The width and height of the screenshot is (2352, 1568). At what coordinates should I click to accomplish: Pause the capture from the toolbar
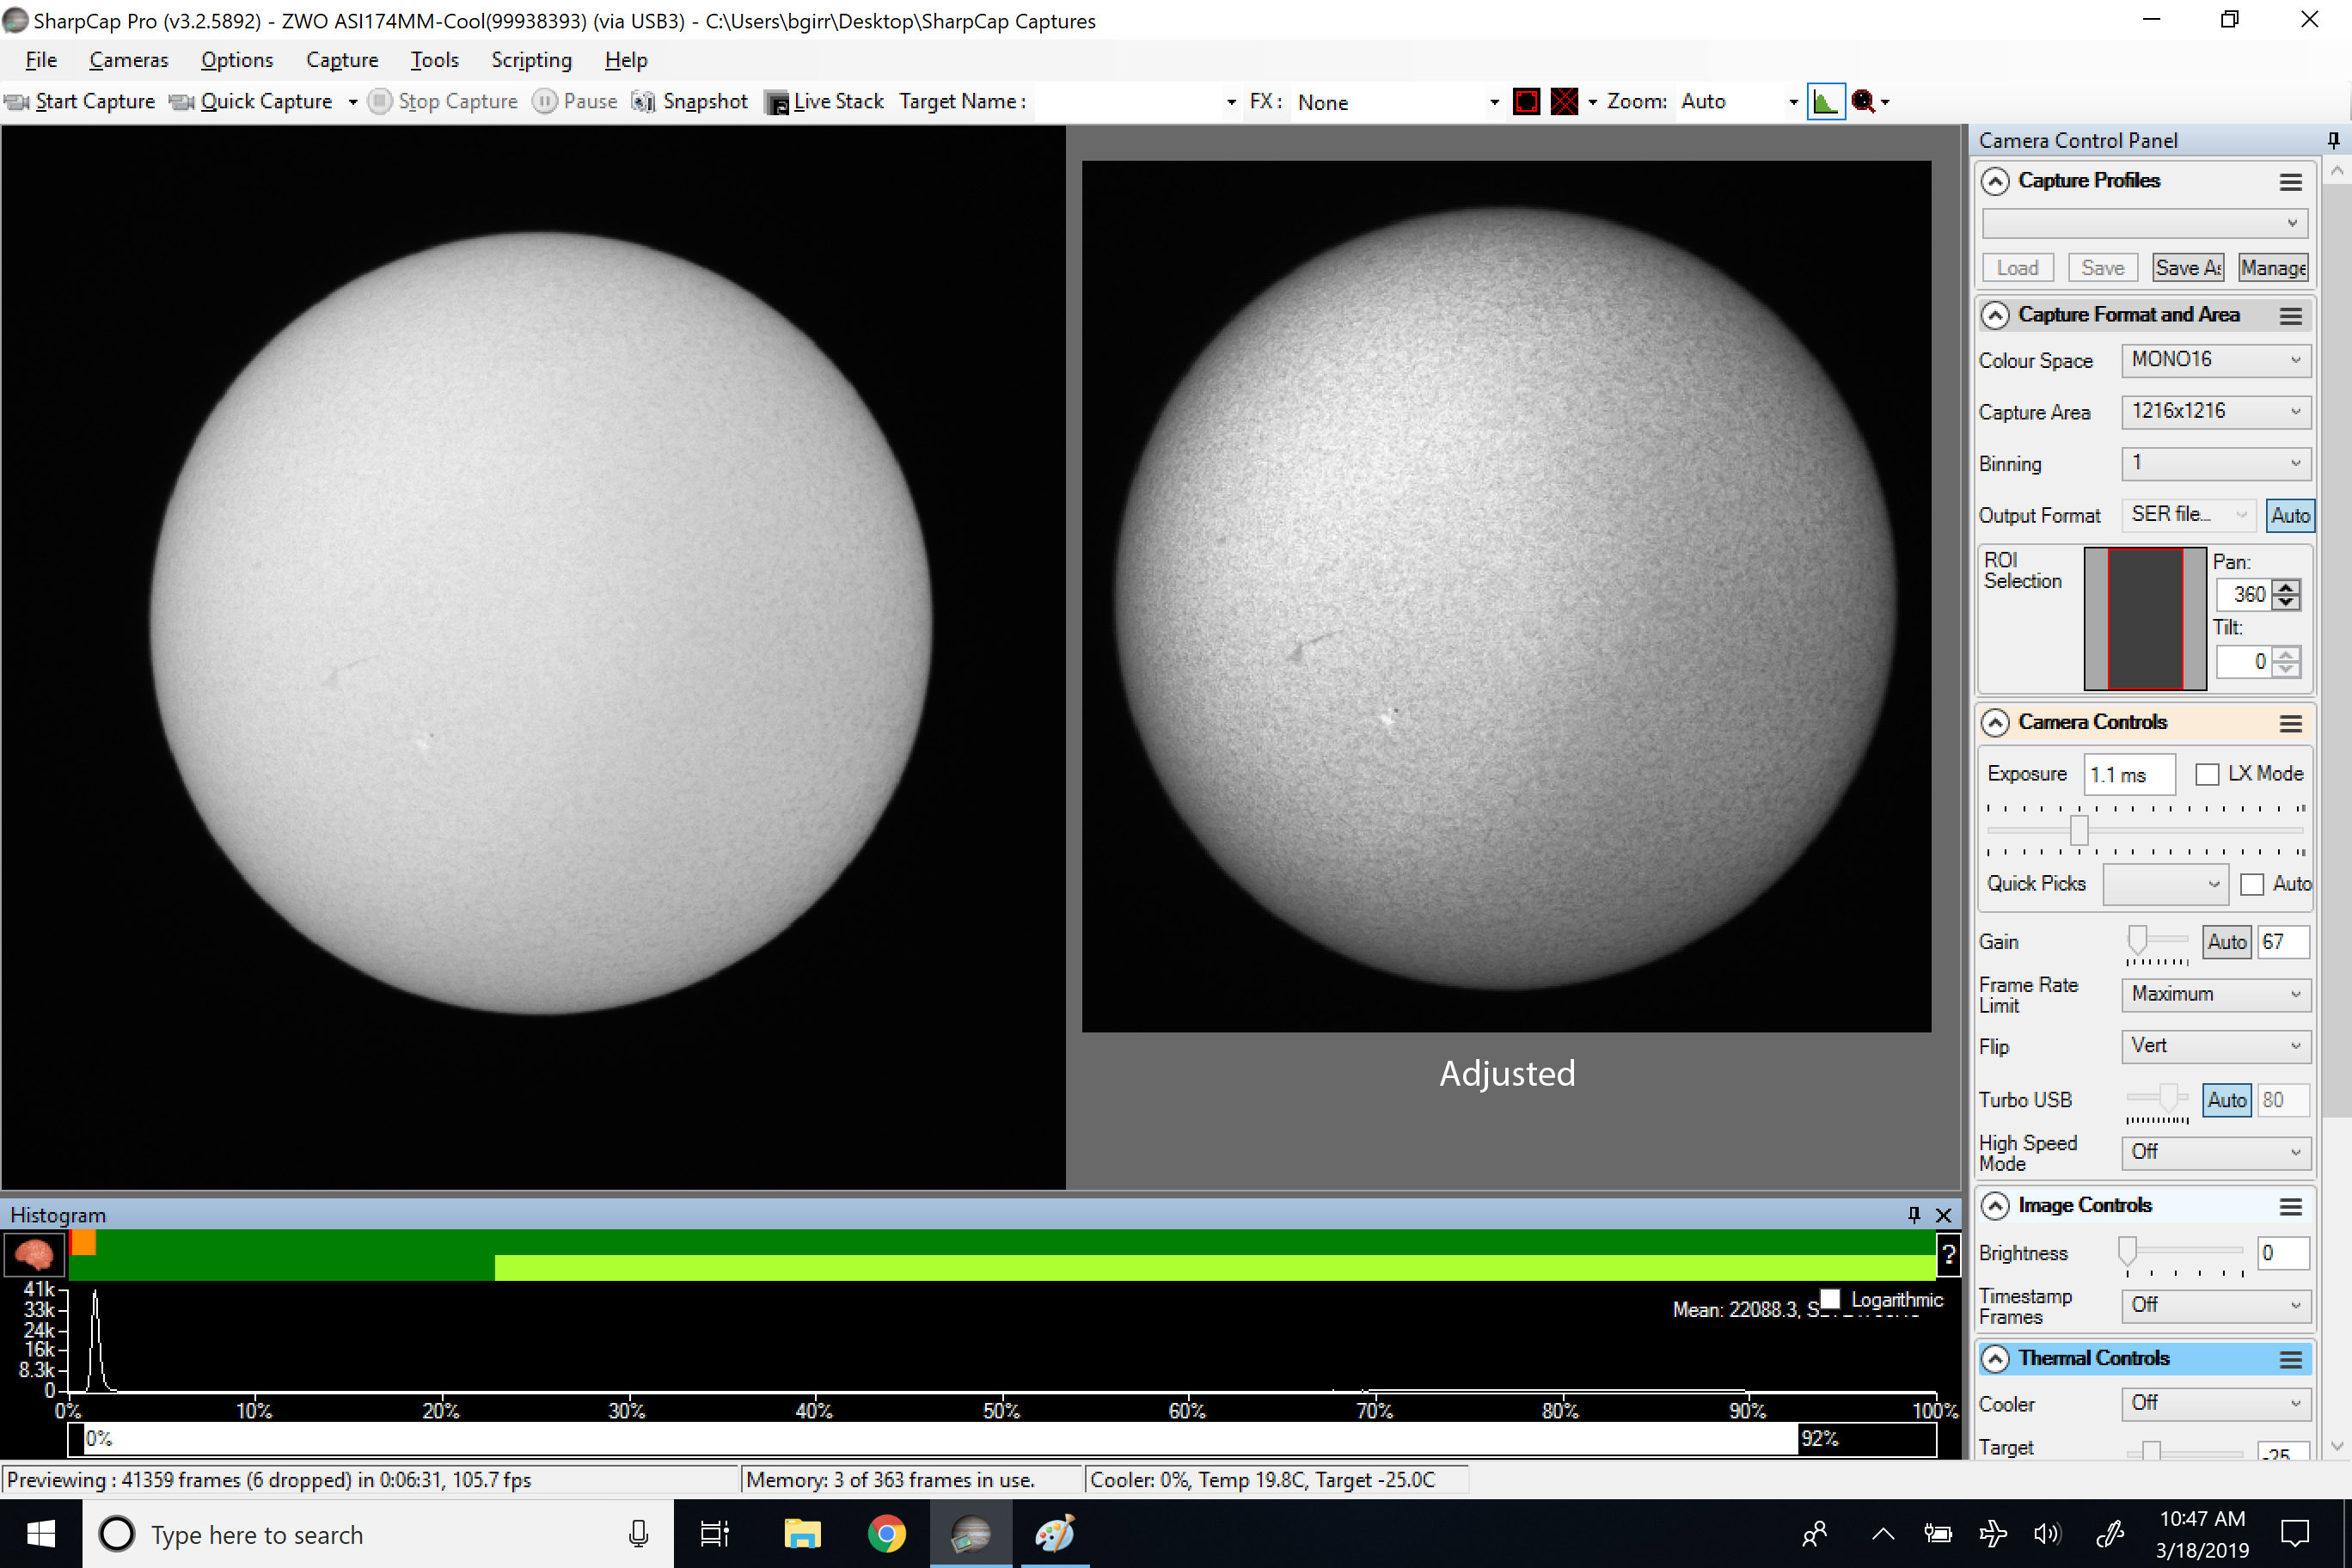pyautogui.click(x=575, y=102)
